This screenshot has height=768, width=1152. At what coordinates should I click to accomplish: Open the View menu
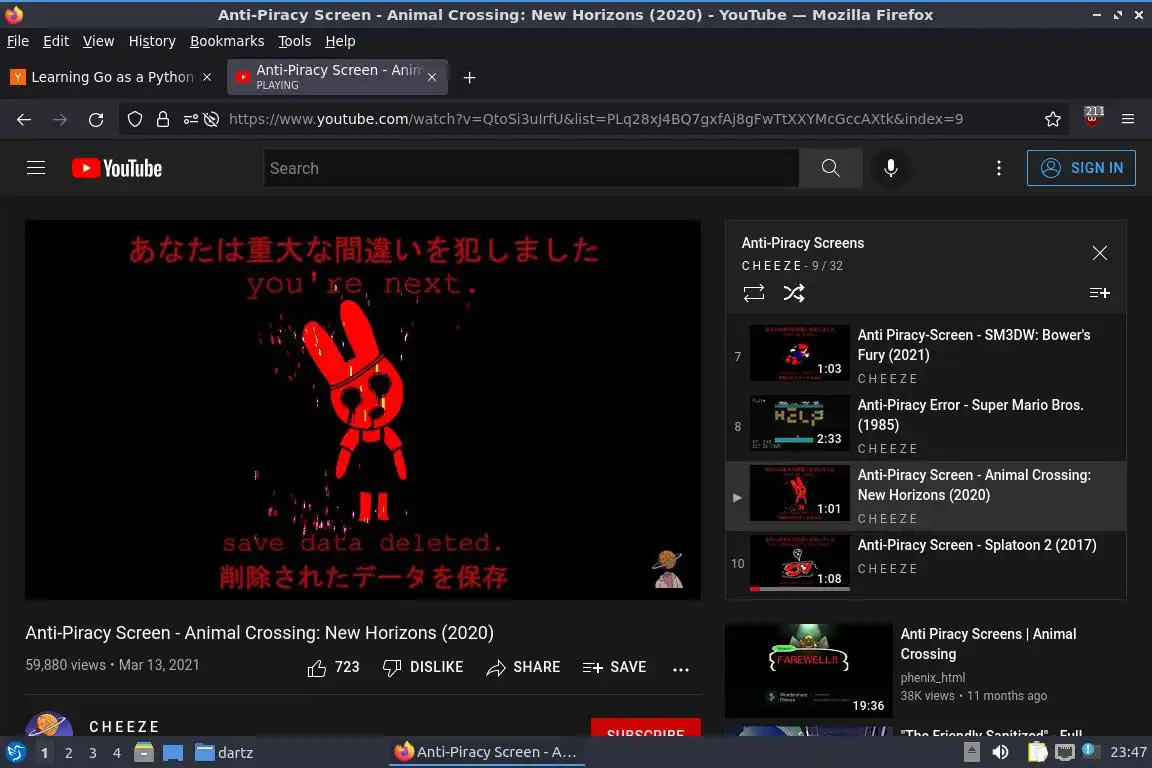pyautogui.click(x=98, y=41)
